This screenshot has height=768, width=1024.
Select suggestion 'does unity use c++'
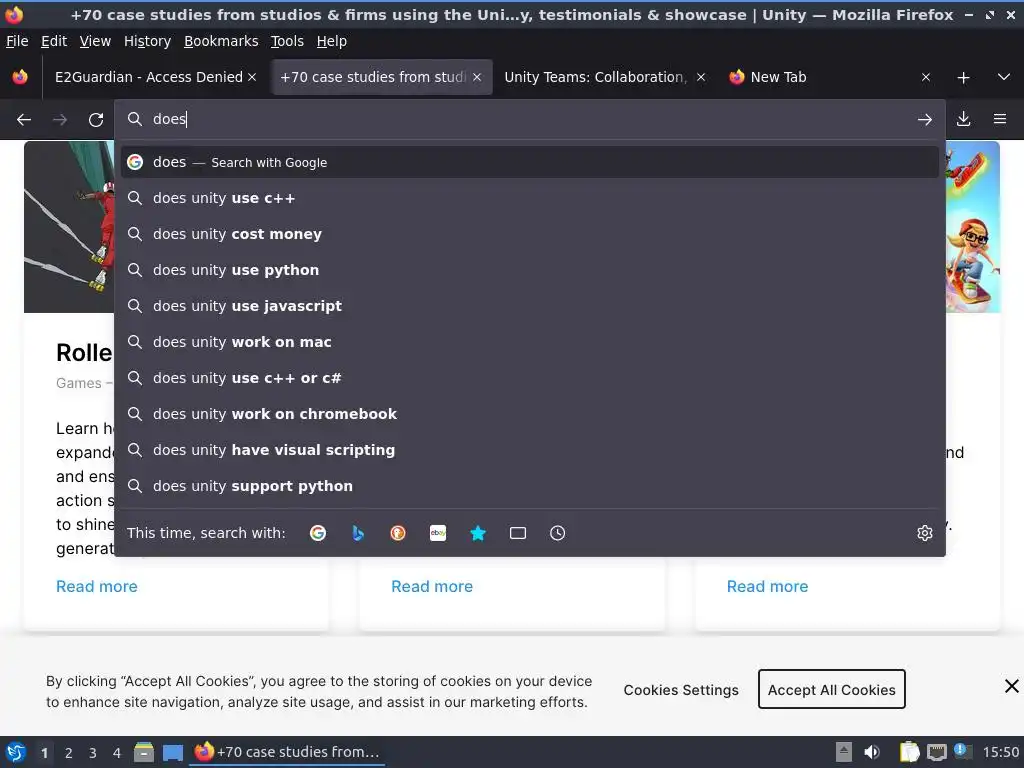[x=530, y=198]
